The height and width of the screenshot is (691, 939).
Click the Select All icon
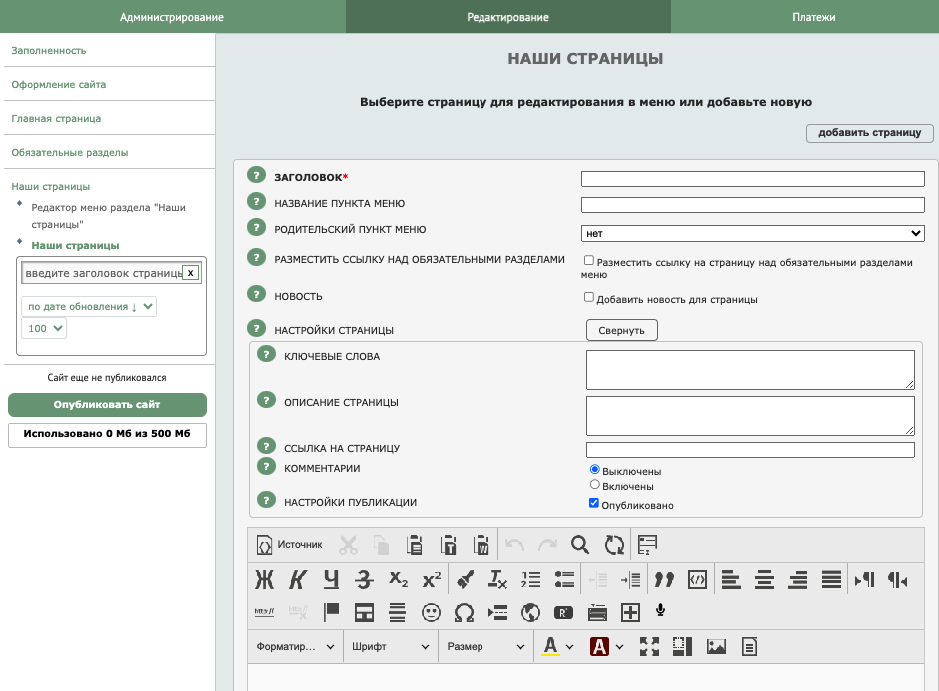[647, 544]
